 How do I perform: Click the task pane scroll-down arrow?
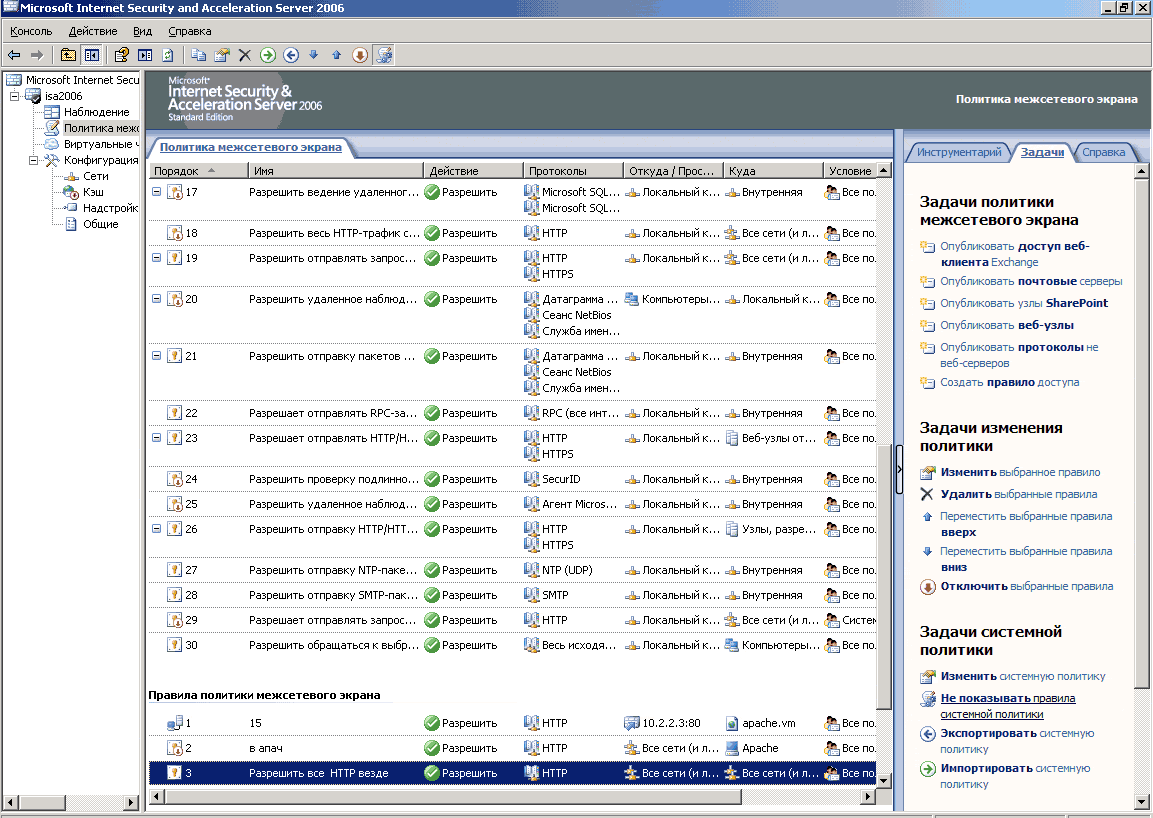click(1141, 803)
